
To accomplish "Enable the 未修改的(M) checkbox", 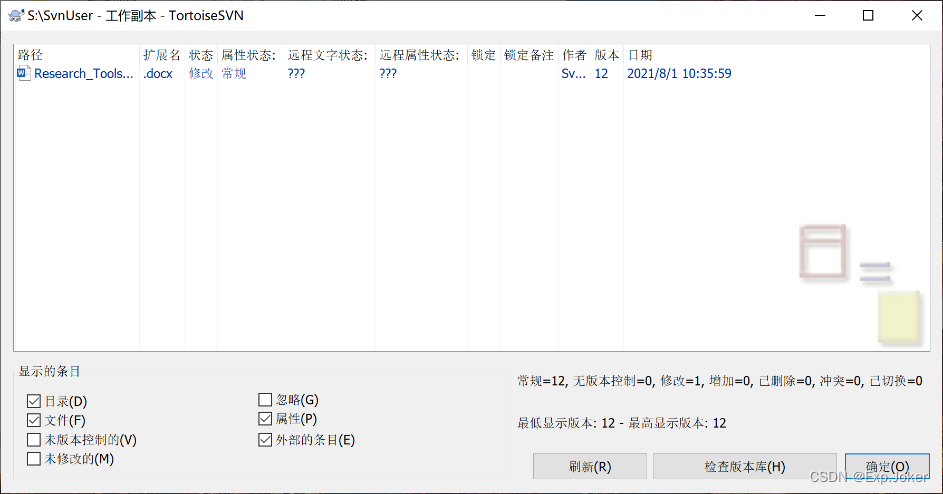I will point(35,458).
